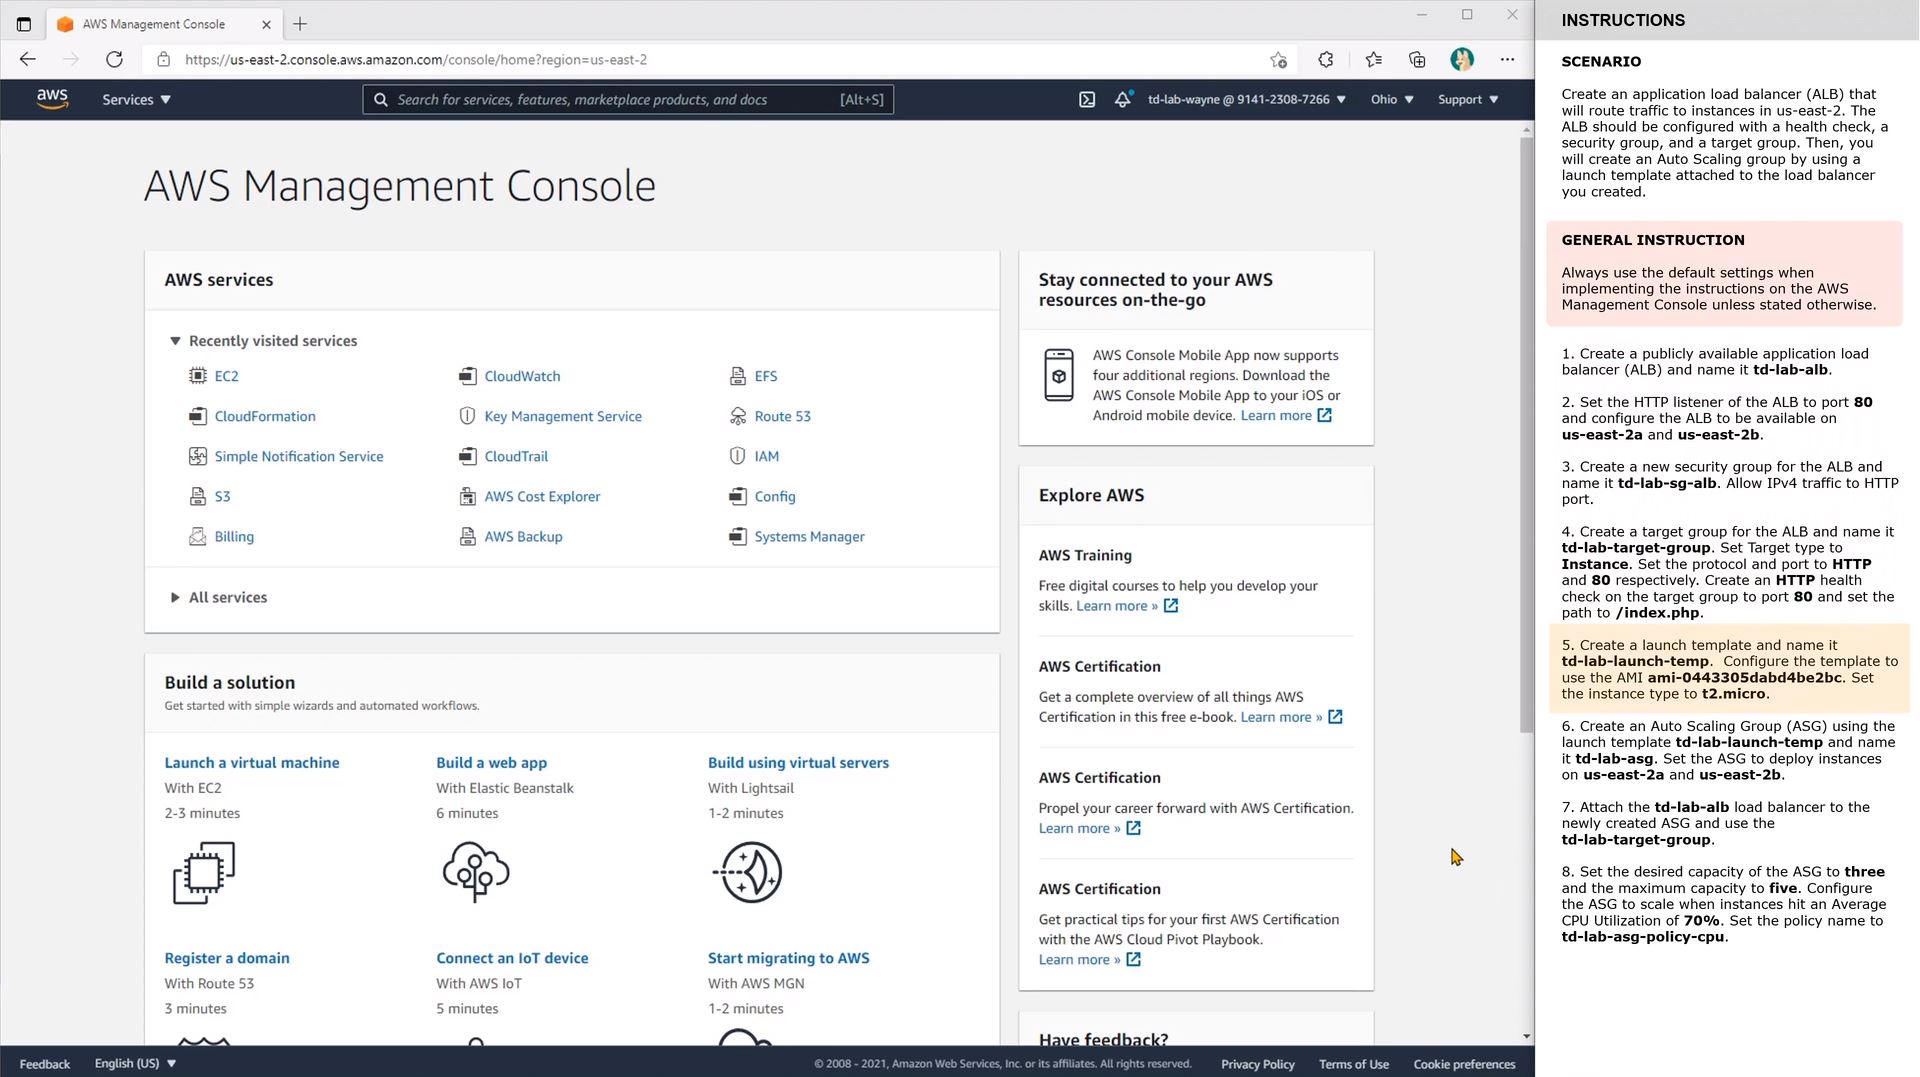This screenshot has width=1920, height=1077.
Task: Click the Connect an IoT device link
Action: point(512,958)
